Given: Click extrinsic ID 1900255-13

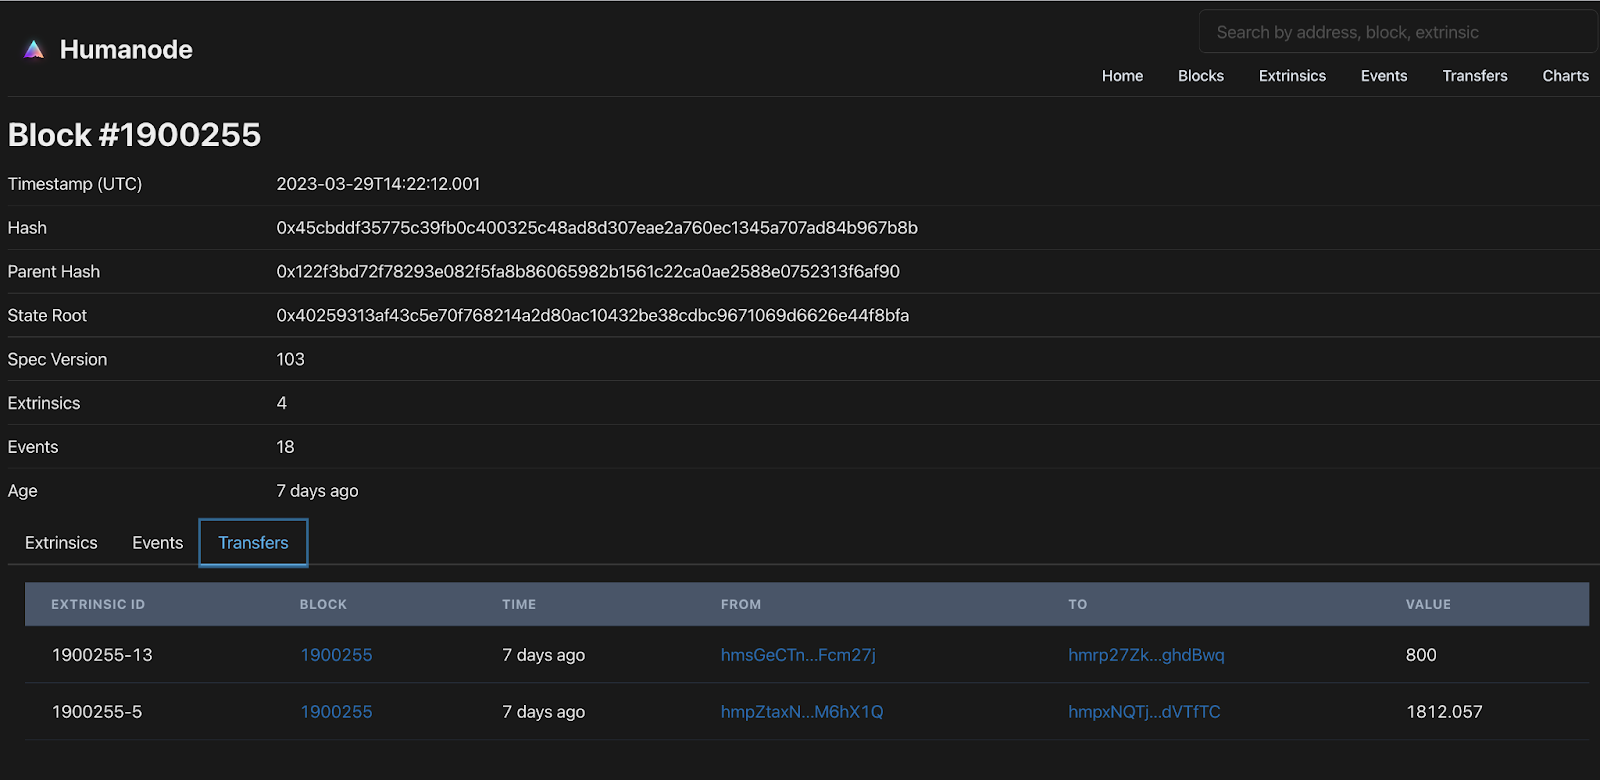Looking at the screenshot, I should [x=102, y=655].
